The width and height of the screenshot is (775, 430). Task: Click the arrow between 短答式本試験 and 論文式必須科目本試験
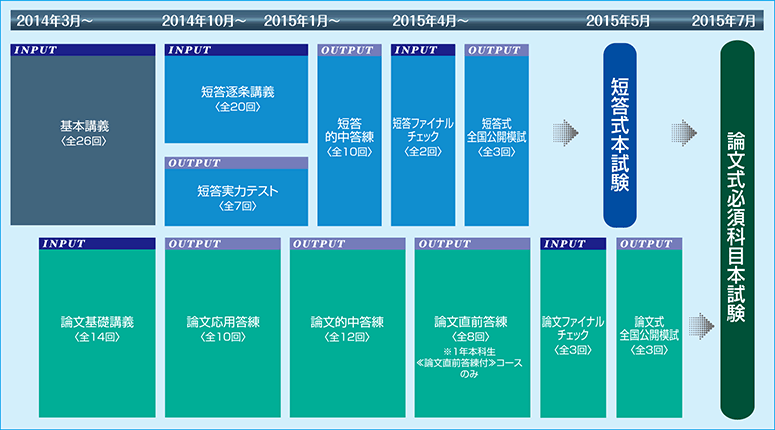point(685,132)
